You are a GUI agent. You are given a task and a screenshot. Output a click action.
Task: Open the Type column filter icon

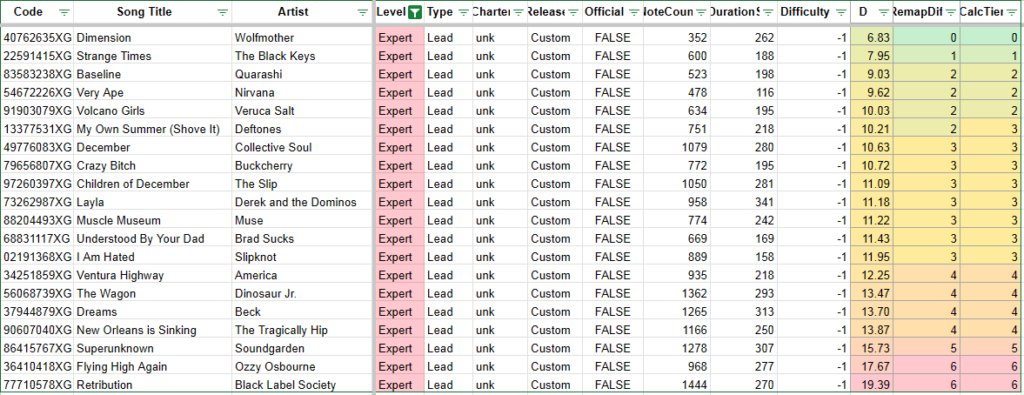pos(463,12)
